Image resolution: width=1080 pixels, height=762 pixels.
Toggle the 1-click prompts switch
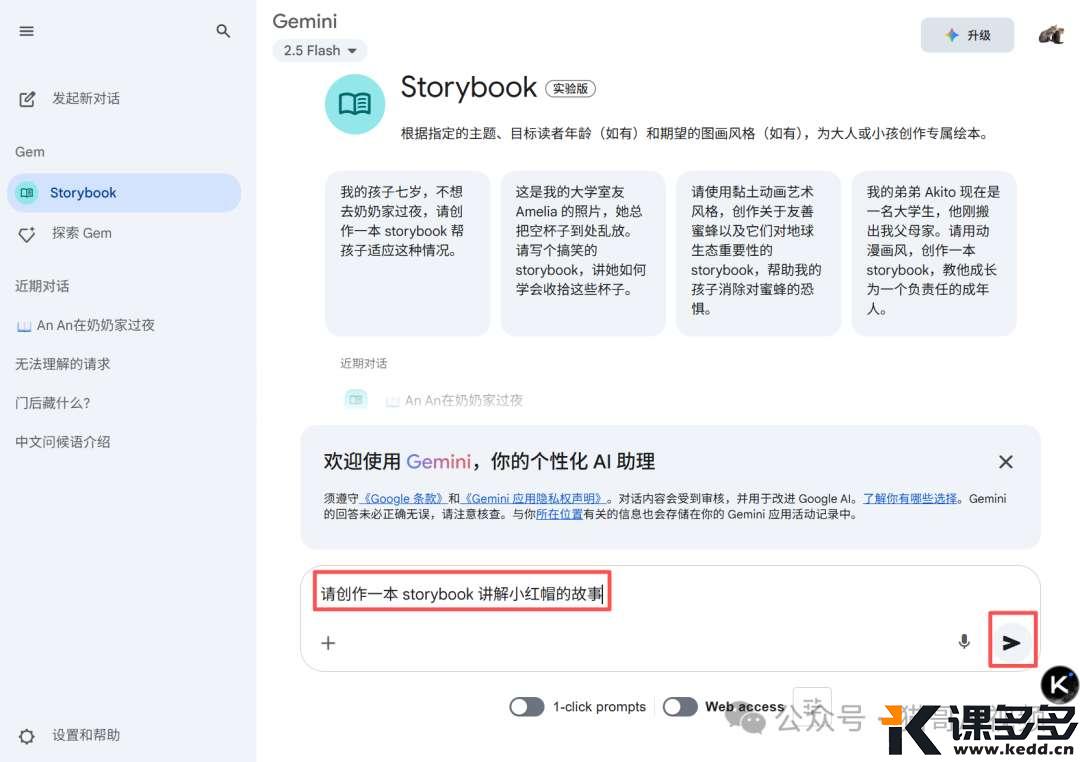click(527, 707)
